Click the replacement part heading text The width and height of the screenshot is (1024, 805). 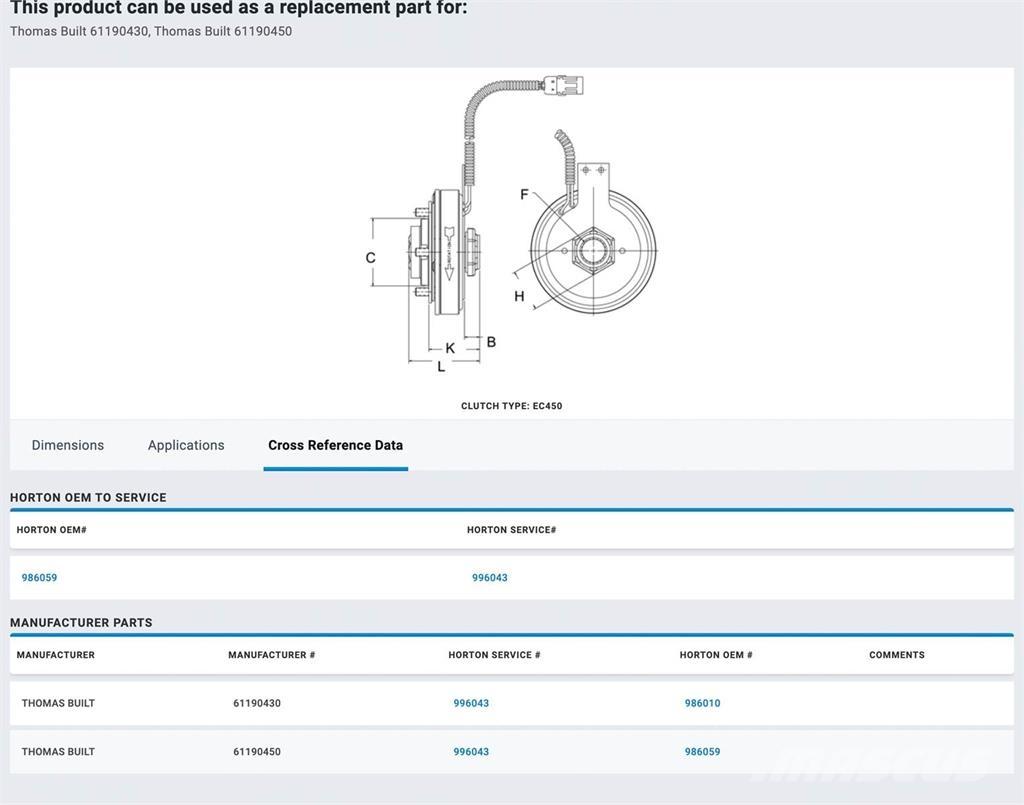pyautogui.click(x=238, y=8)
